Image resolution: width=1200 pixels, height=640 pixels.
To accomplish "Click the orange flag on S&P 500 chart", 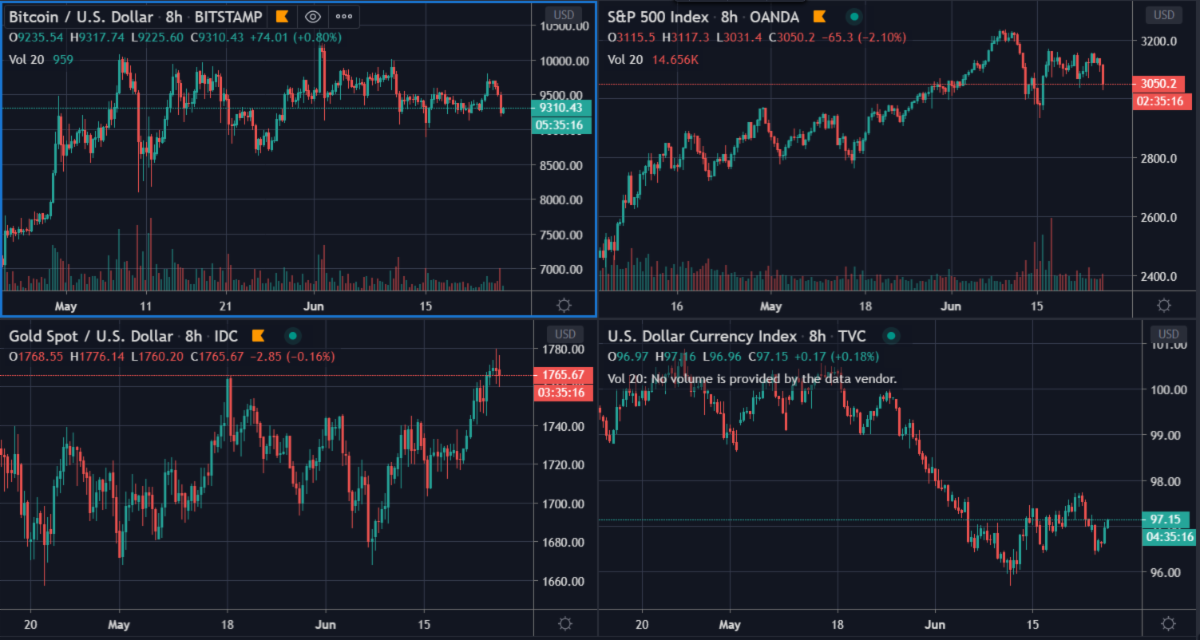I will coord(820,17).
